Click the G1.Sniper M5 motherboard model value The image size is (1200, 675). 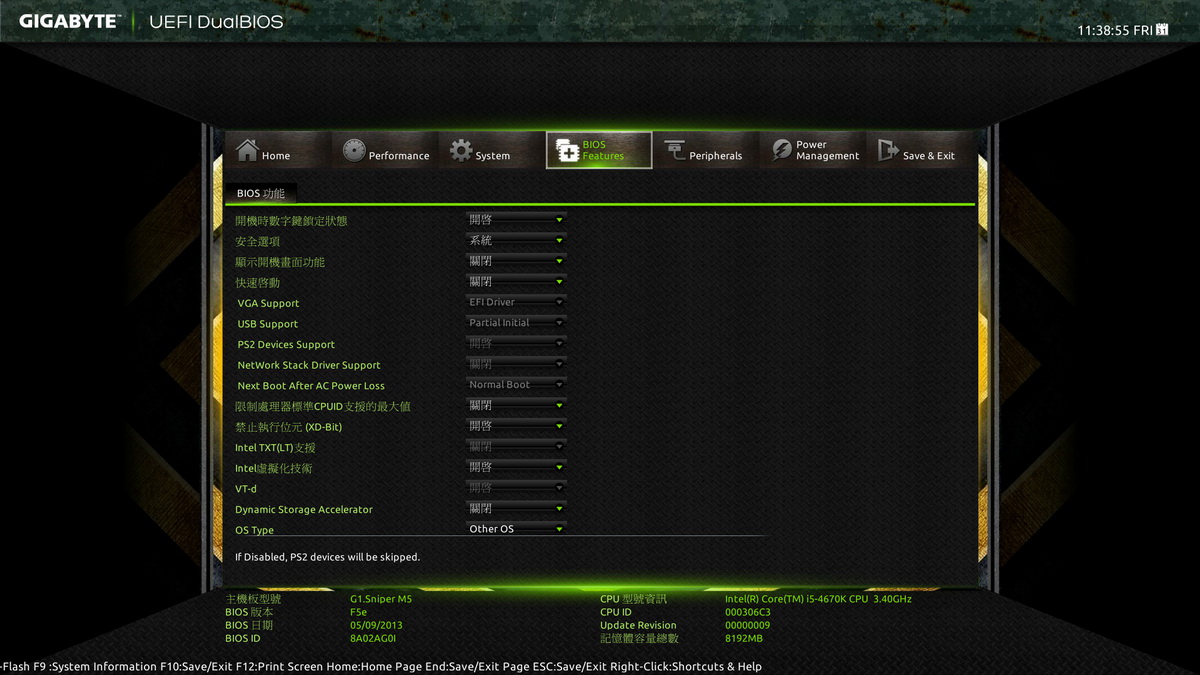(381, 599)
